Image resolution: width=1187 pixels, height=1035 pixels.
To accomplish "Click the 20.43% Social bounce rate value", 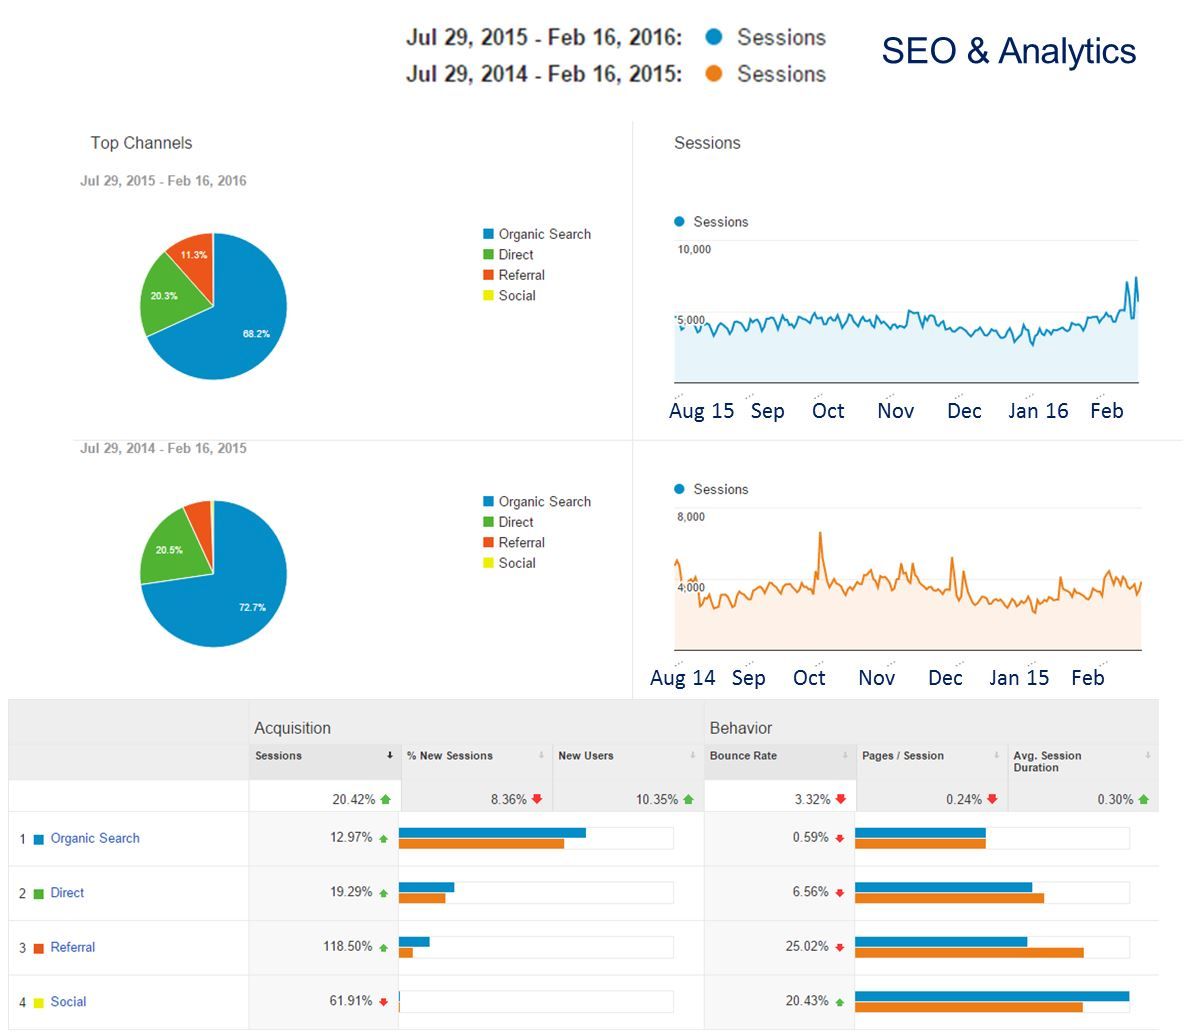I will tap(807, 1001).
